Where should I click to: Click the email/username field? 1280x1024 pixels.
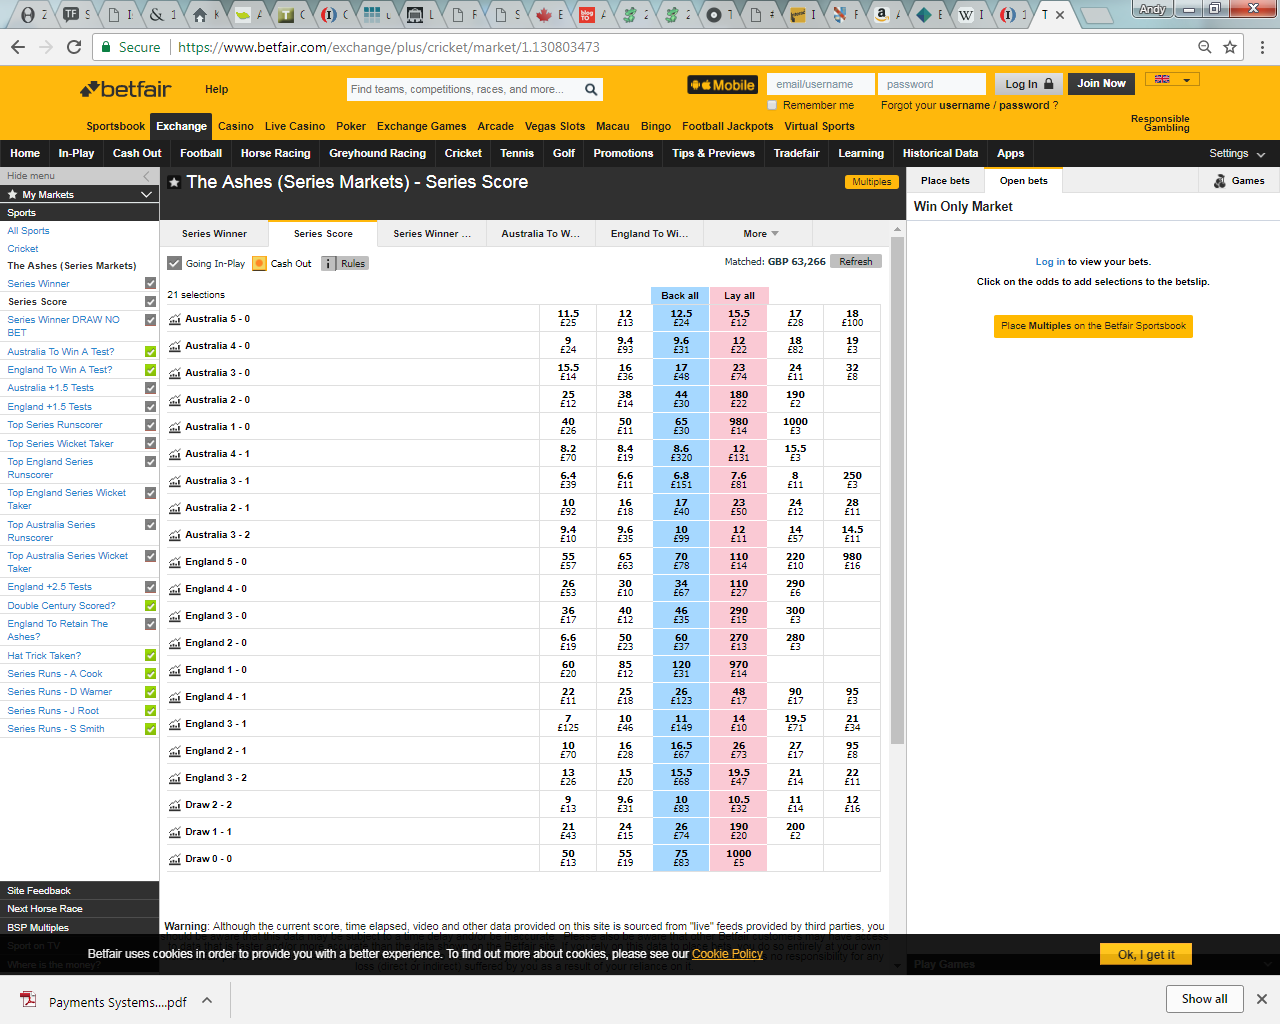(822, 85)
